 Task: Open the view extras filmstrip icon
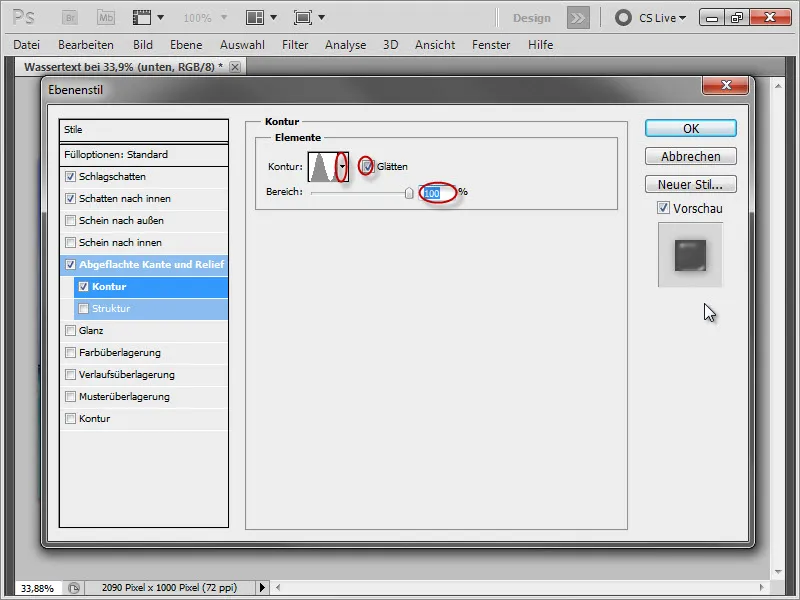pos(142,18)
